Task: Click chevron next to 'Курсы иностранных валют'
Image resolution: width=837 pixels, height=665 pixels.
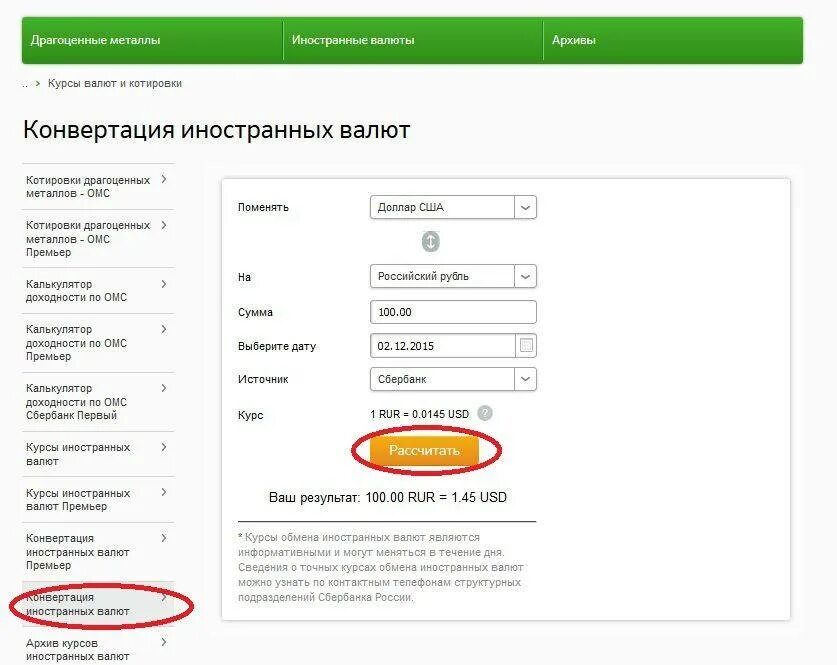Action: 164,447
